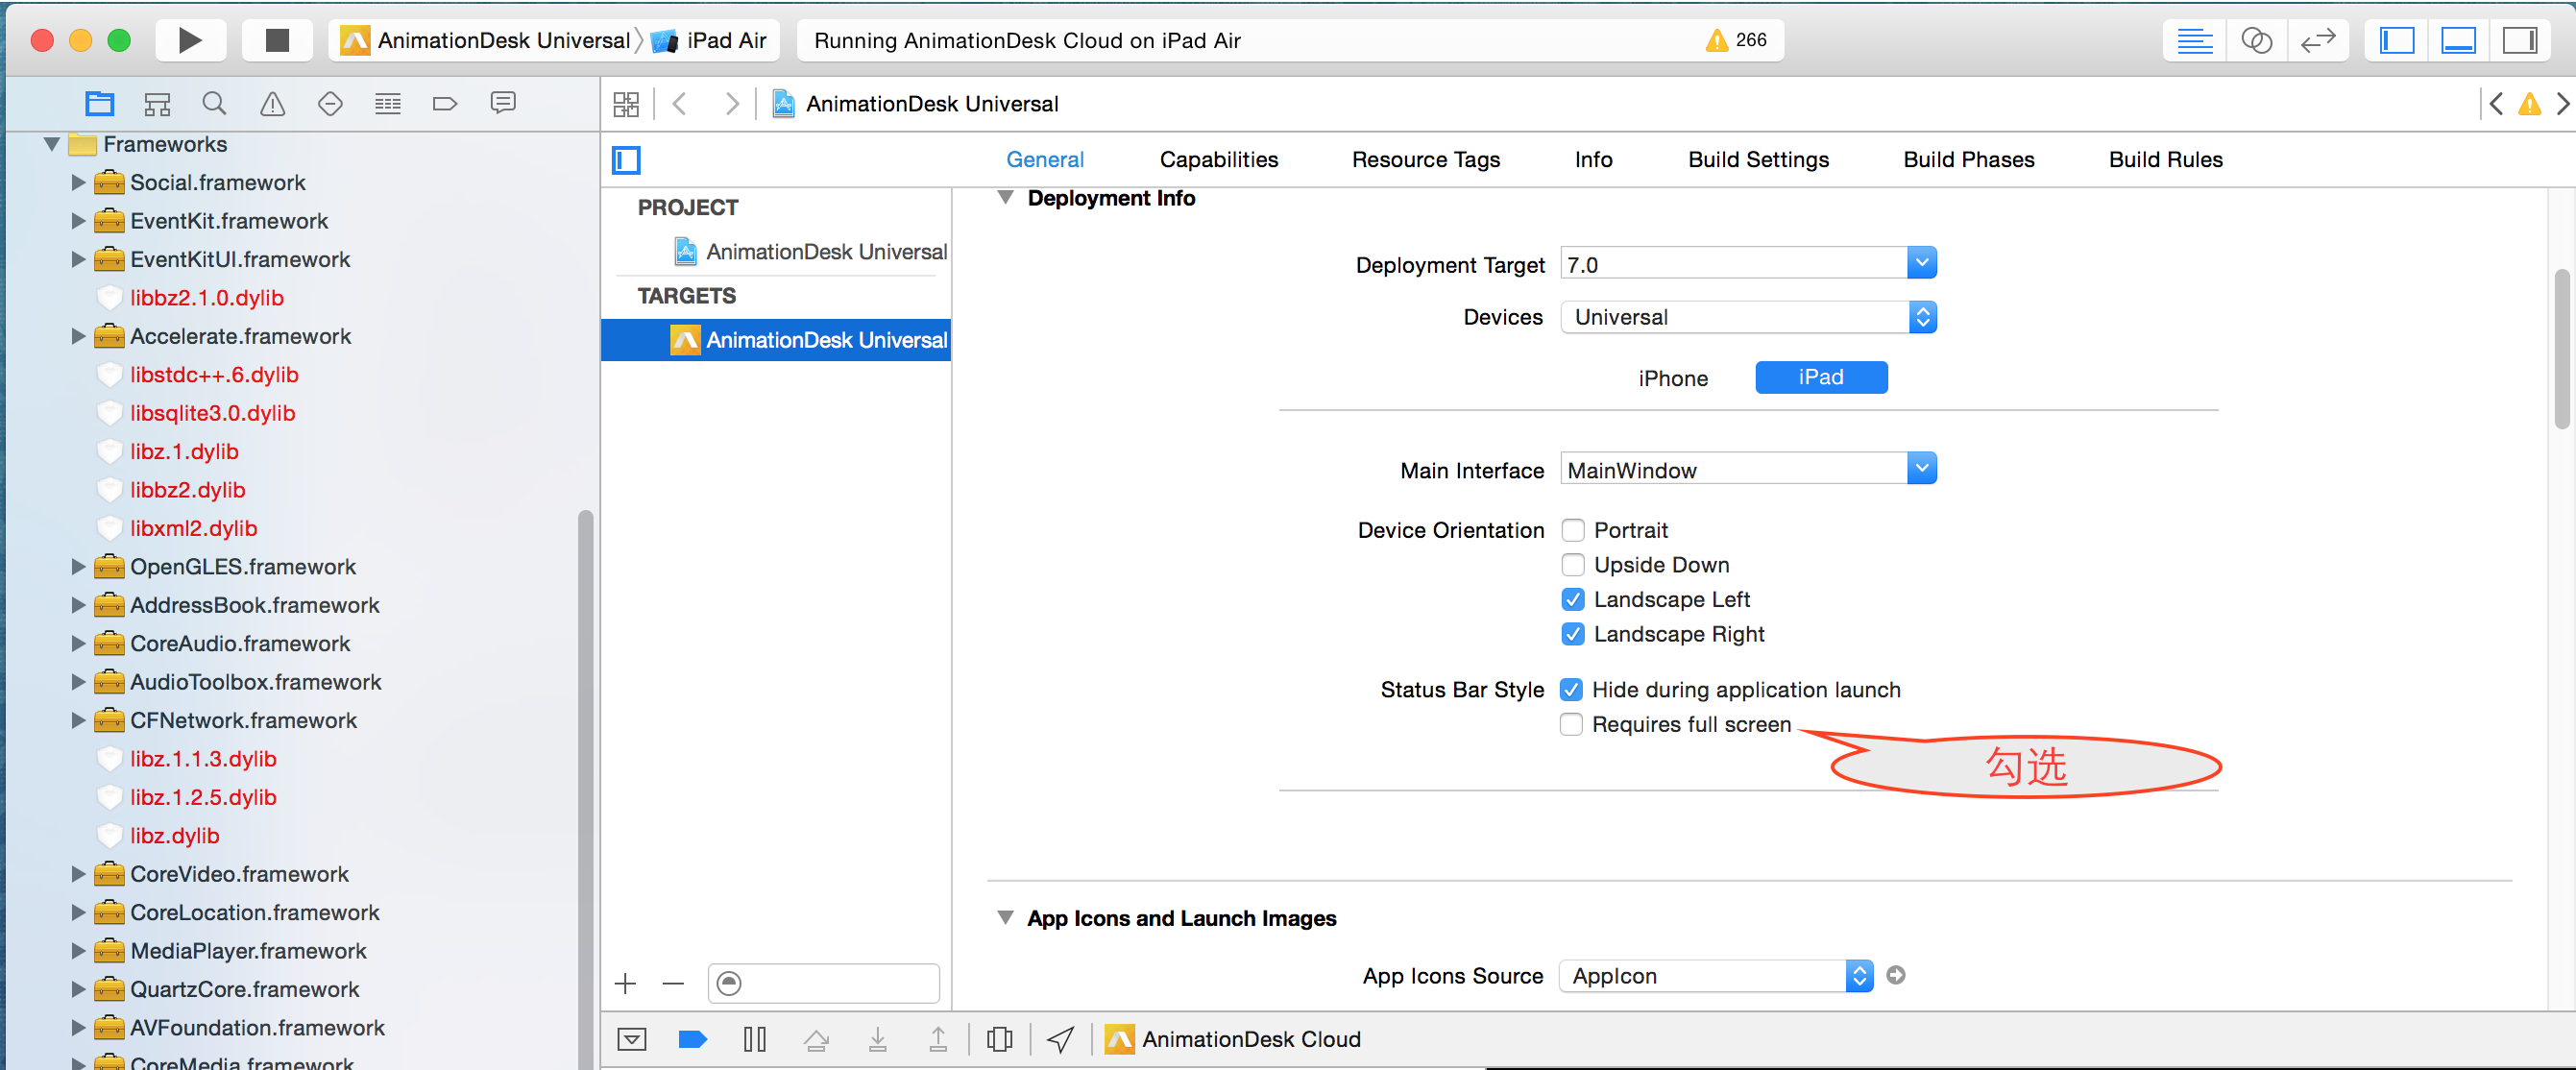Show the Project navigator folder icon
This screenshot has height=1070, width=2576.
click(x=100, y=103)
